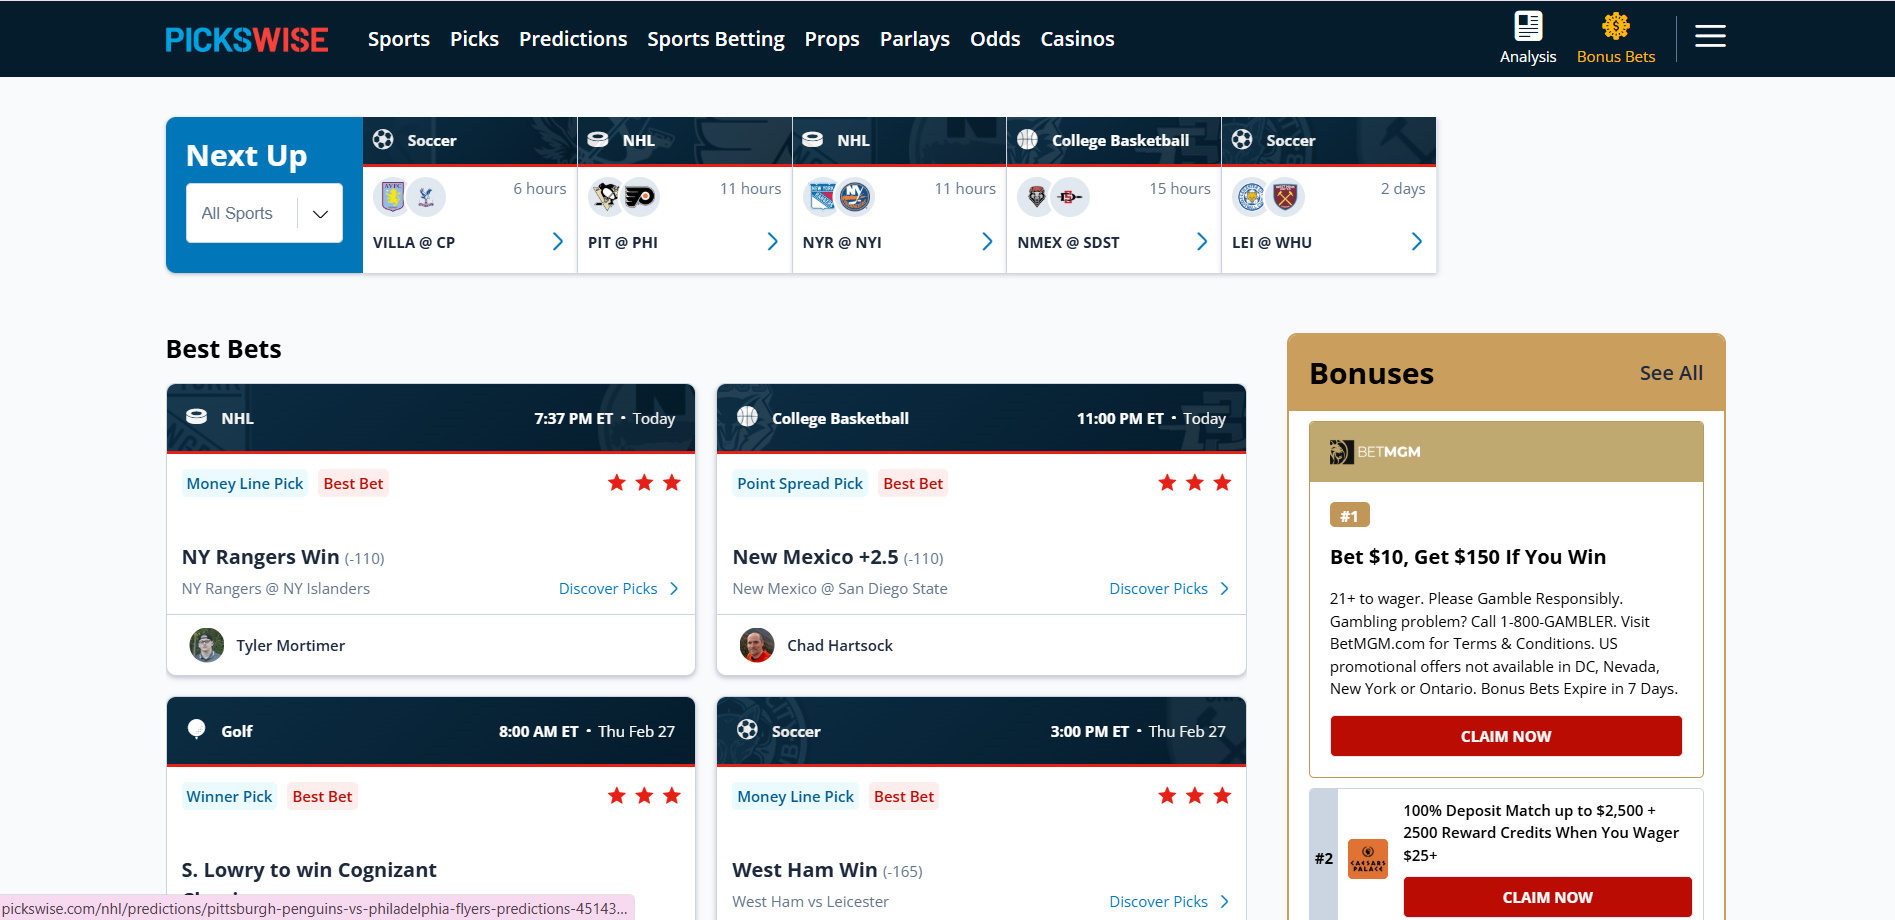Image resolution: width=1895 pixels, height=920 pixels.
Task: Click the Point Spread Pick tag
Action: 800,484
